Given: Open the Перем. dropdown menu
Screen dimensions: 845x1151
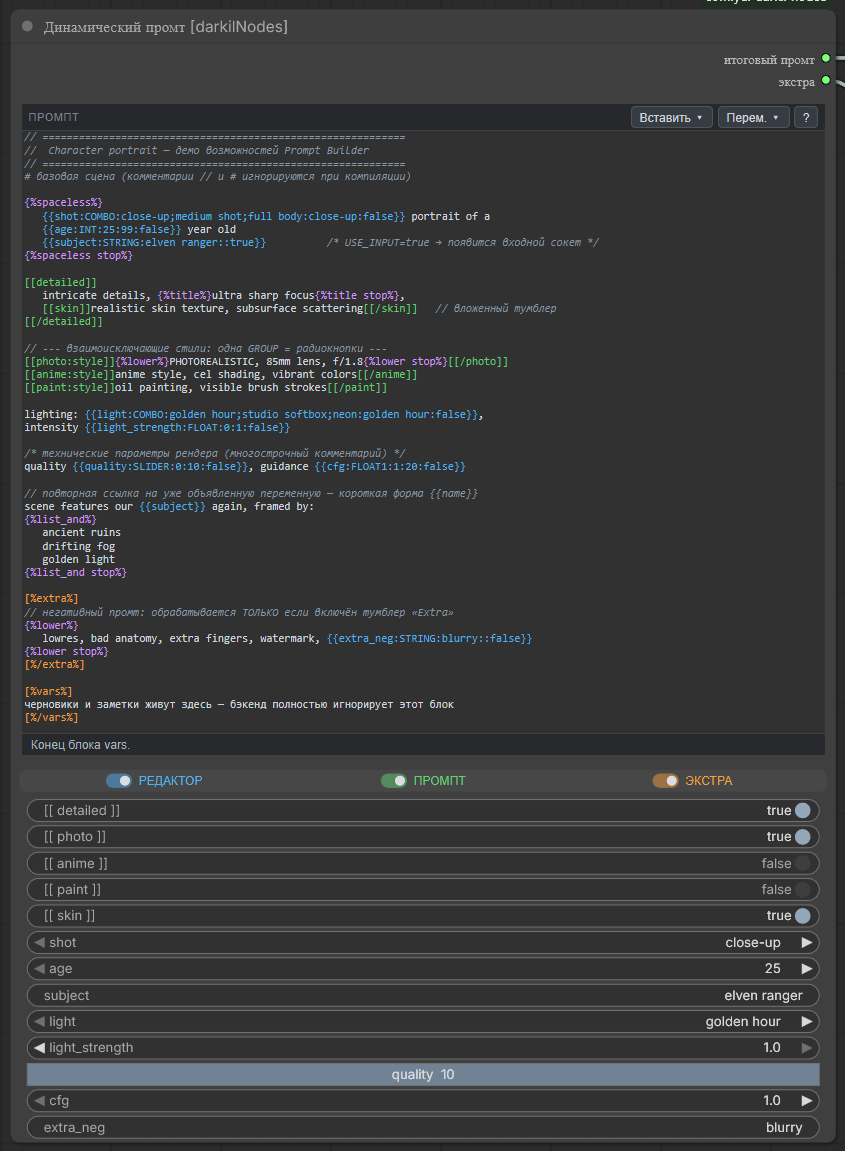Looking at the screenshot, I should click(x=752, y=117).
